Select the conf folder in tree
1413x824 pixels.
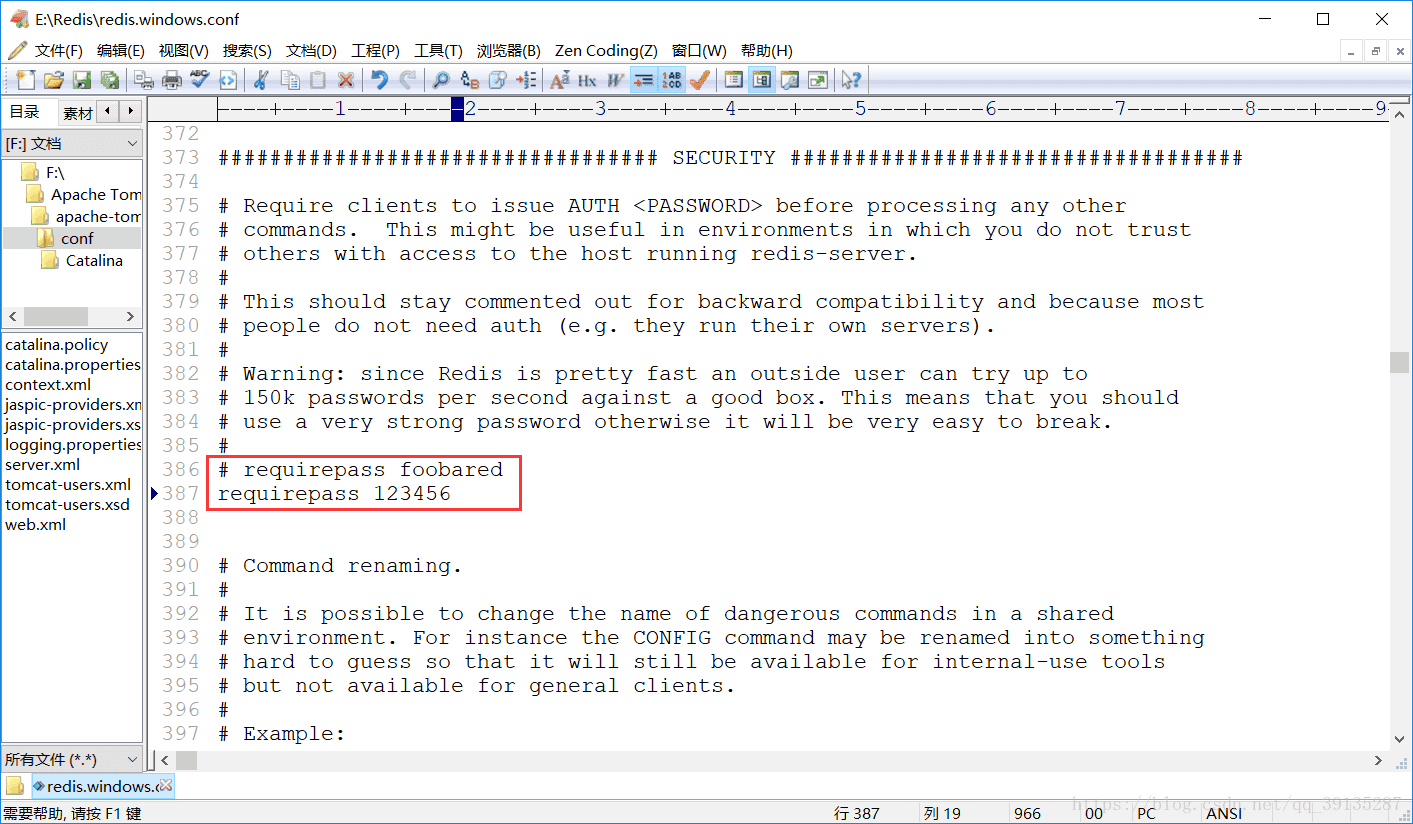77,238
